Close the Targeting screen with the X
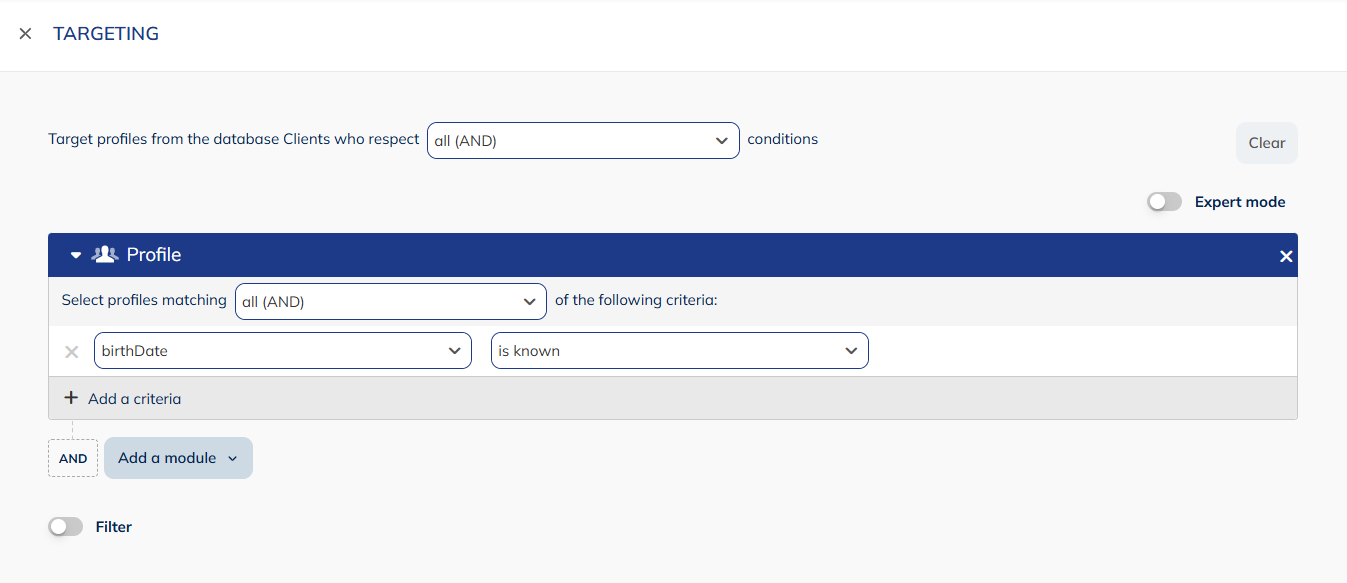The image size is (1347, 583). pyautogui.click(x=24, y=33)
